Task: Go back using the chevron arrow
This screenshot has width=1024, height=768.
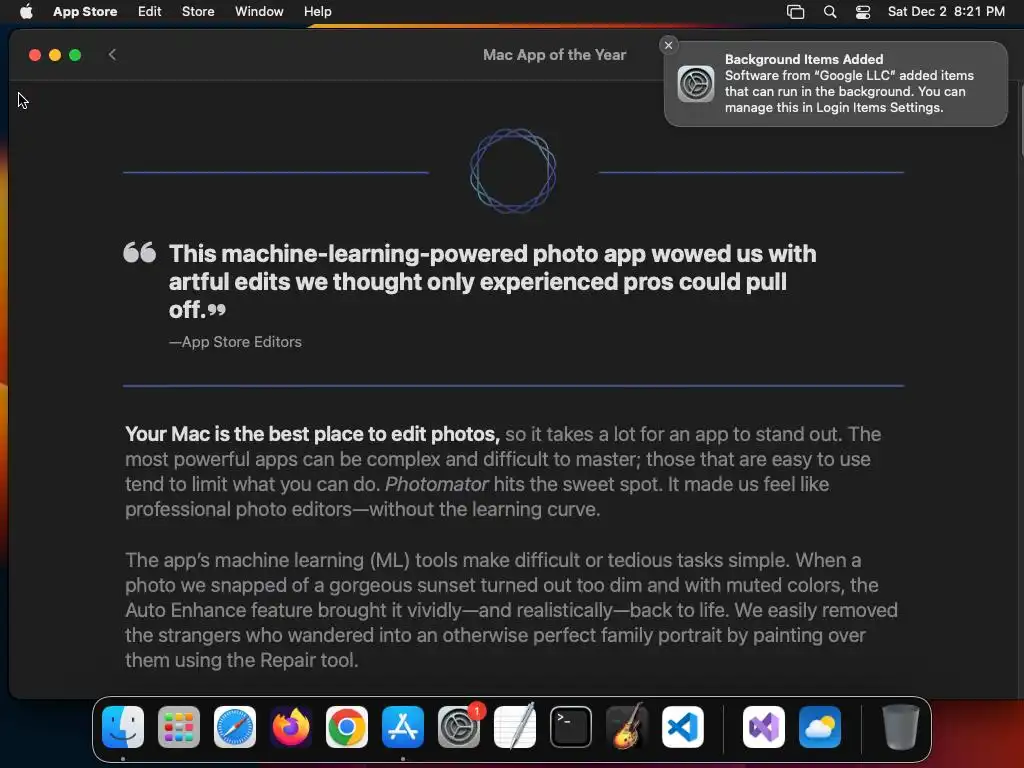Action: tap(112, 55)
